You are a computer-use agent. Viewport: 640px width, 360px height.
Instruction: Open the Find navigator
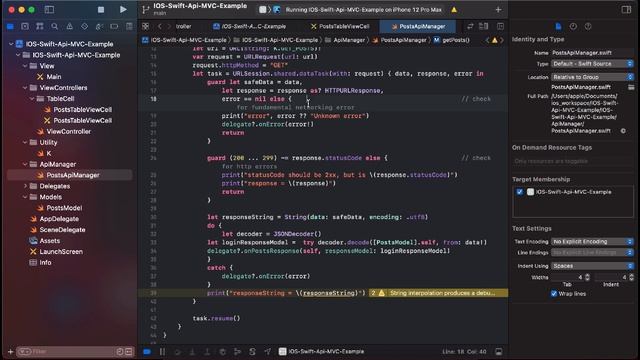[54, 27]
